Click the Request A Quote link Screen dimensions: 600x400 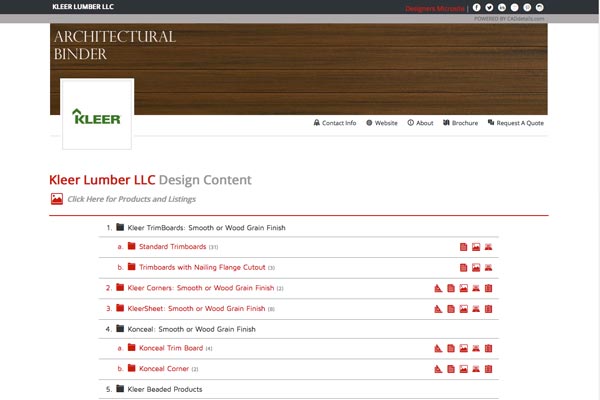coord(516,123)
